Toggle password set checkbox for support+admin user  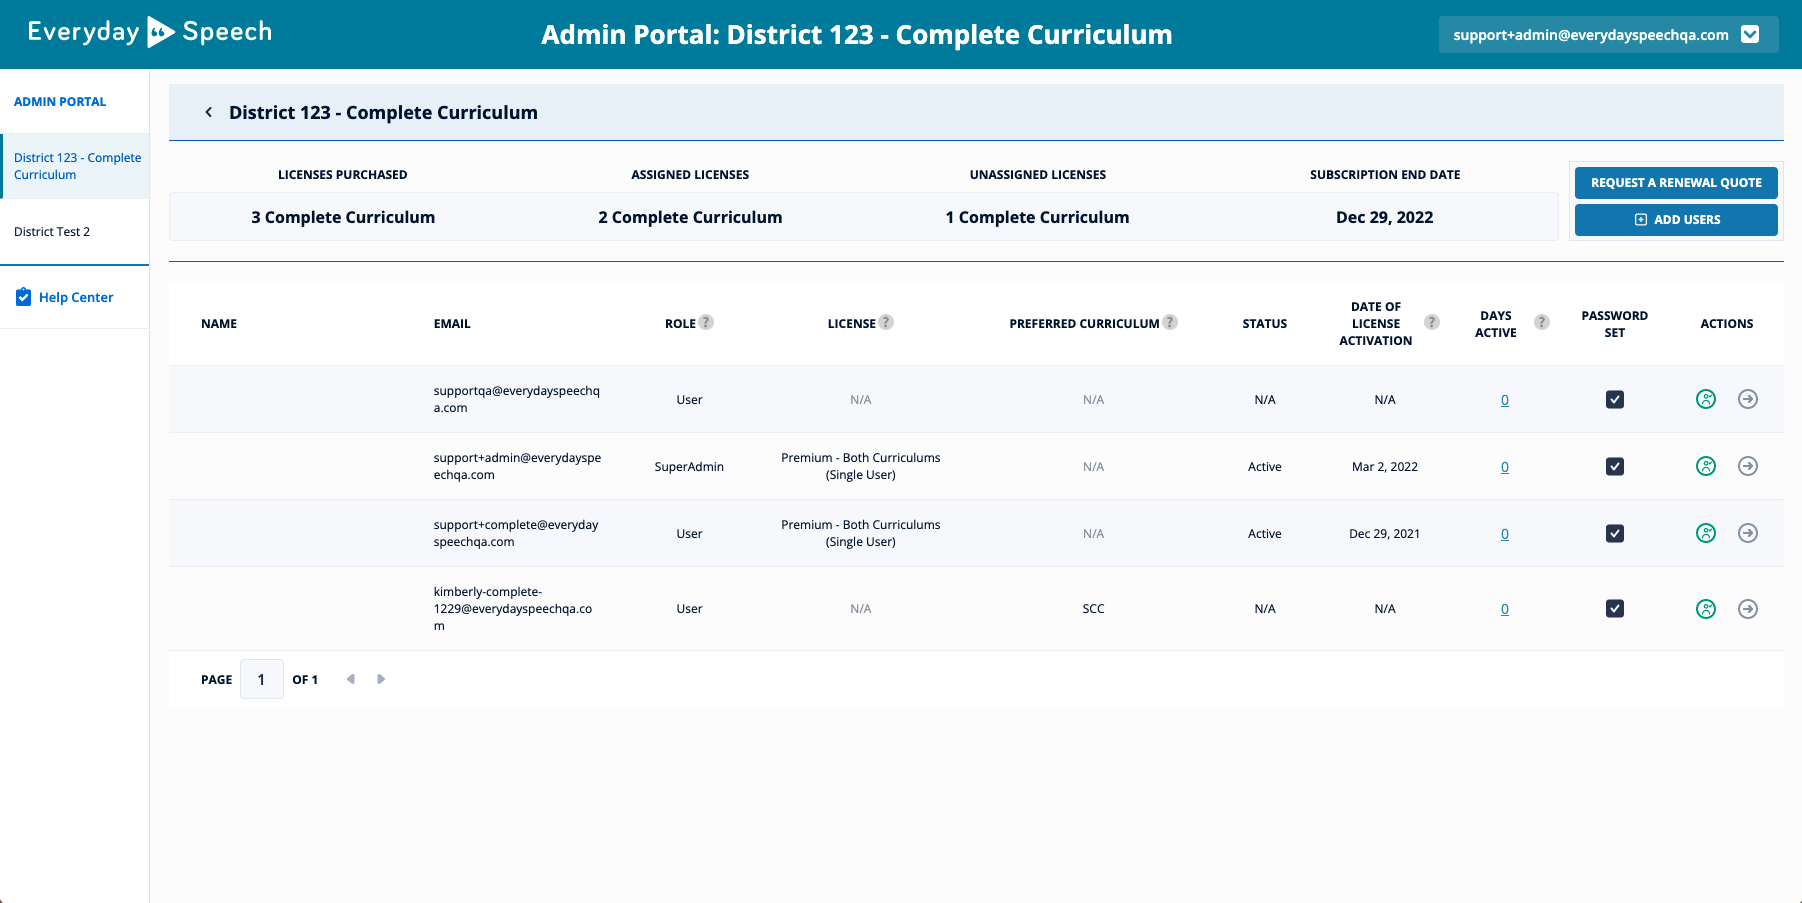(1615, 466)
